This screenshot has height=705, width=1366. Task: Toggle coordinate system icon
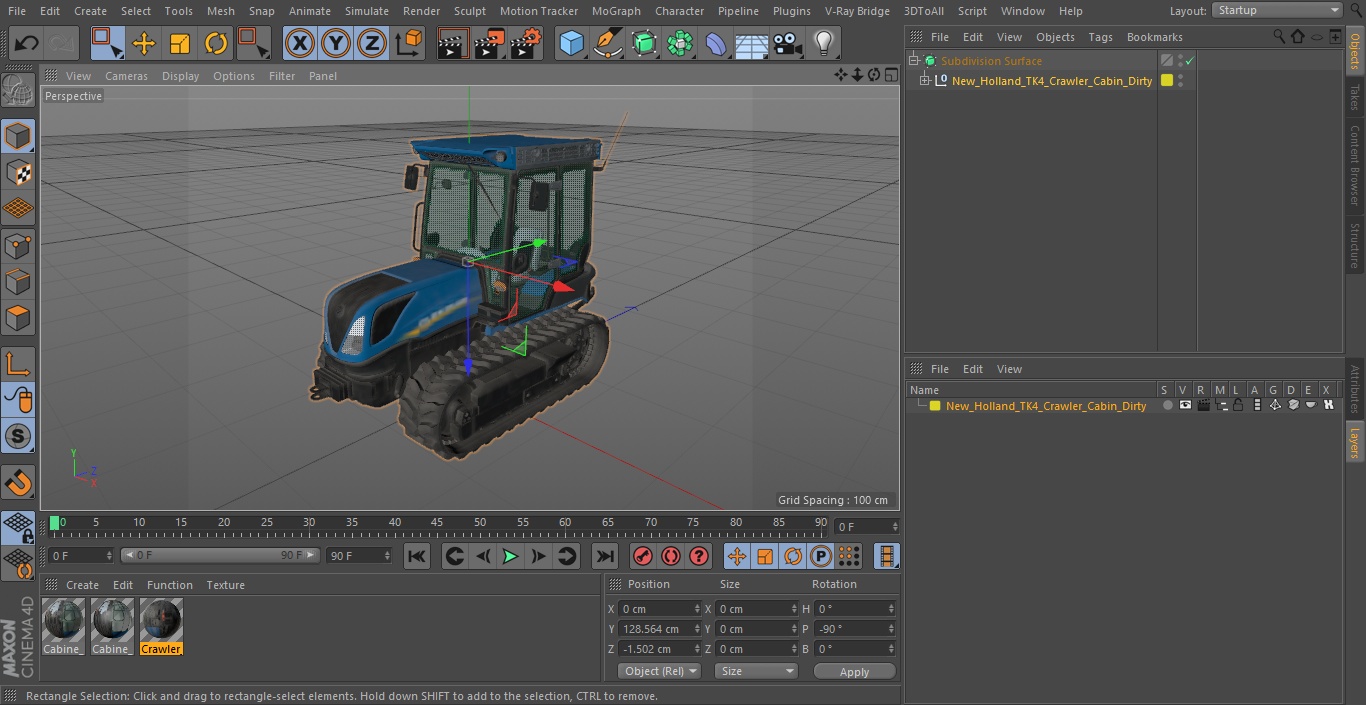(x=409, y=44)
